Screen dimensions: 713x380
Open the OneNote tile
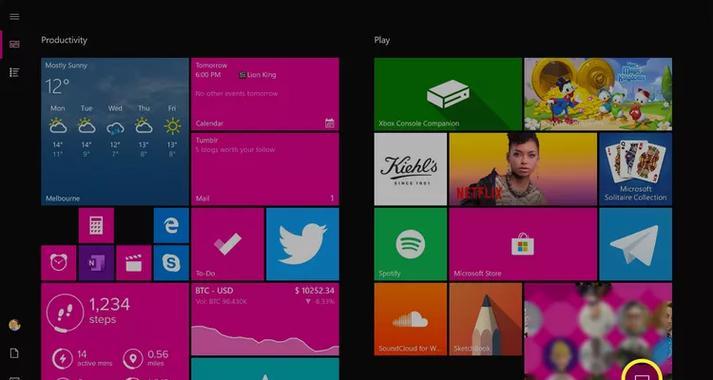pyautogui.click(x=96, y=263)
